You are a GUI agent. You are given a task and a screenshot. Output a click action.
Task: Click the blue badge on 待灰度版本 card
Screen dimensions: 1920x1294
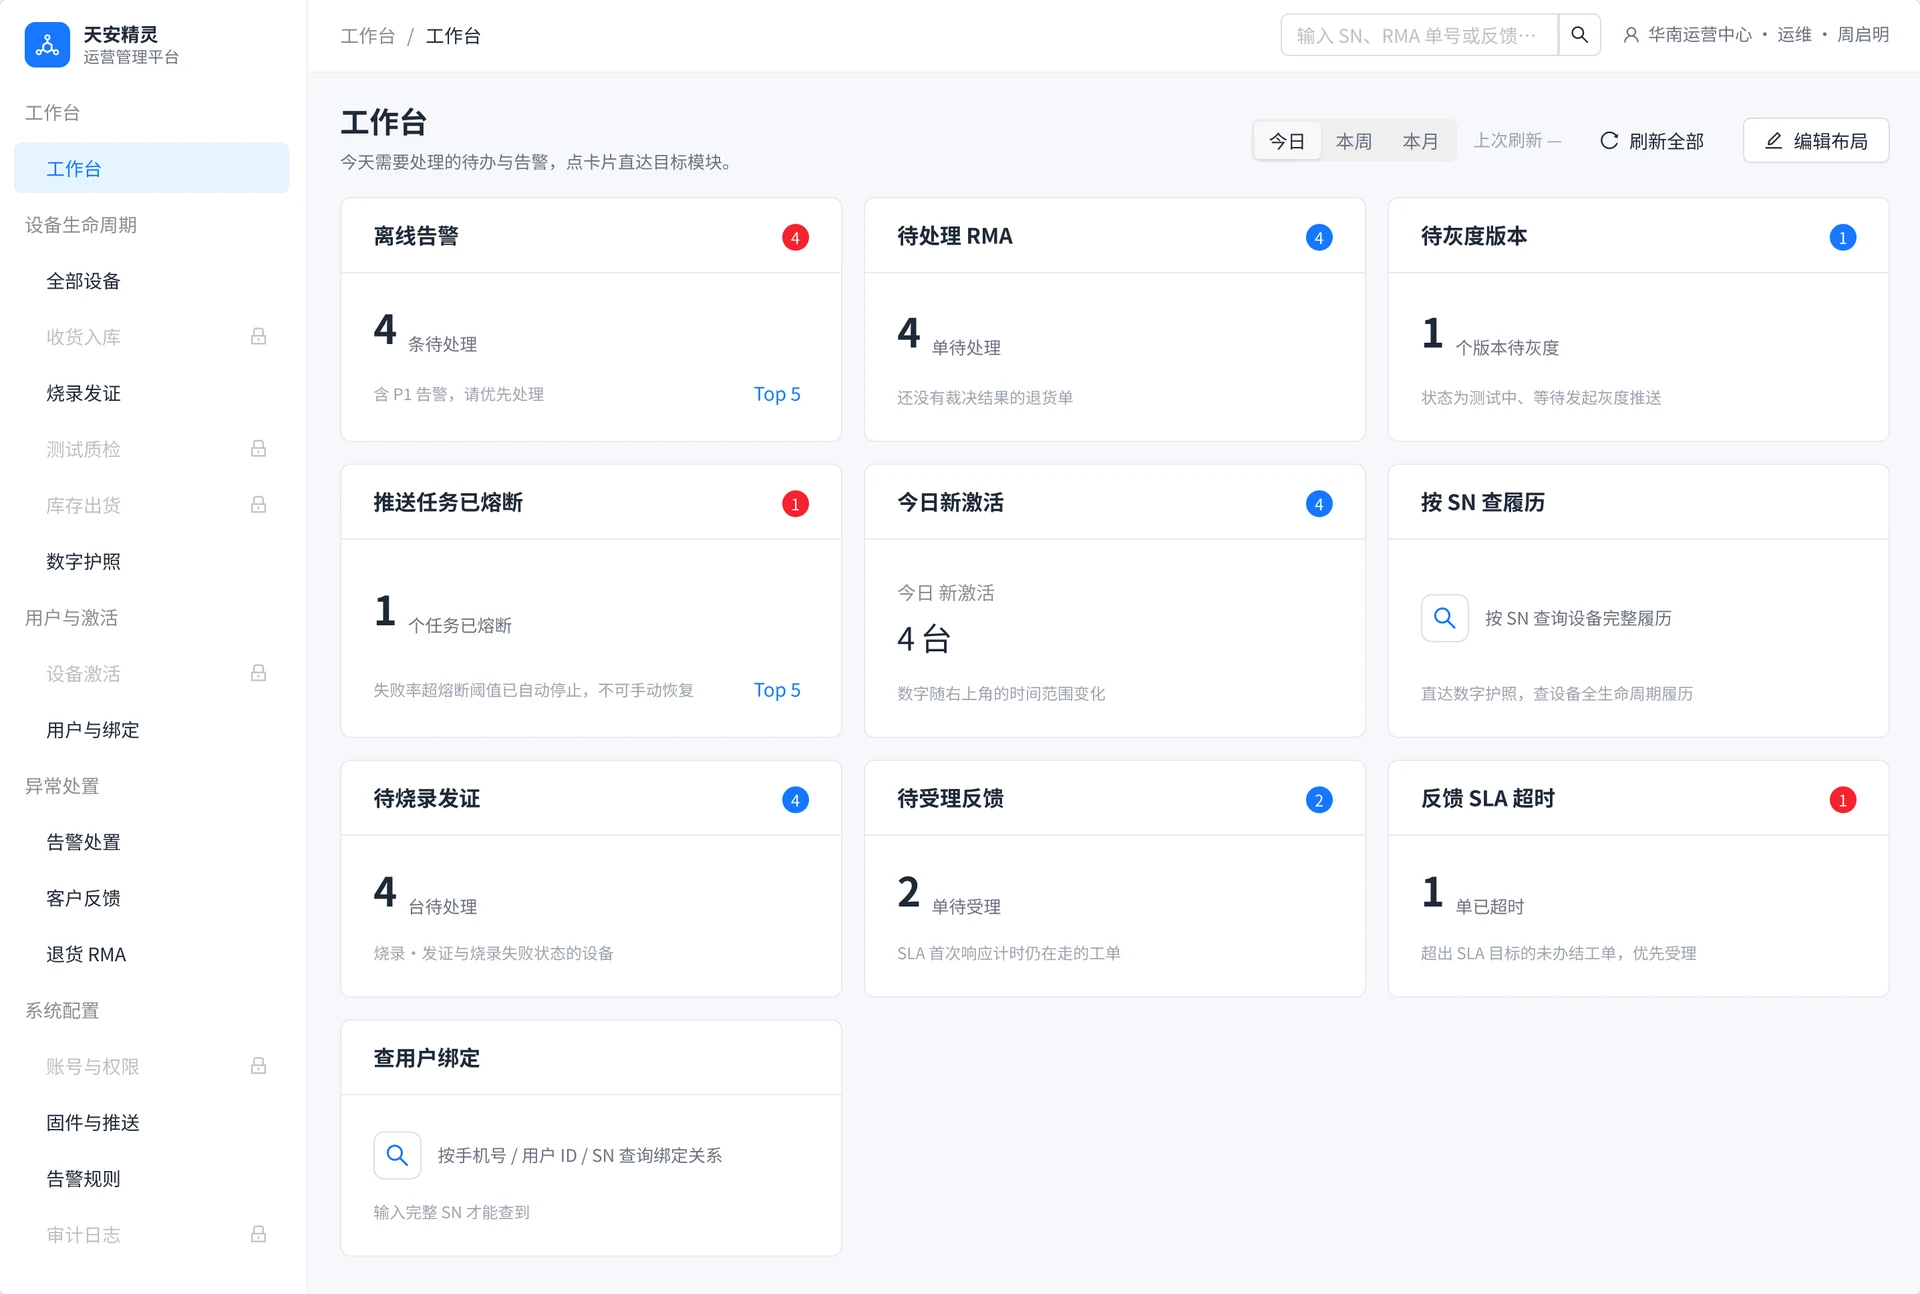pyautogui.click(x=1843, y=237)
